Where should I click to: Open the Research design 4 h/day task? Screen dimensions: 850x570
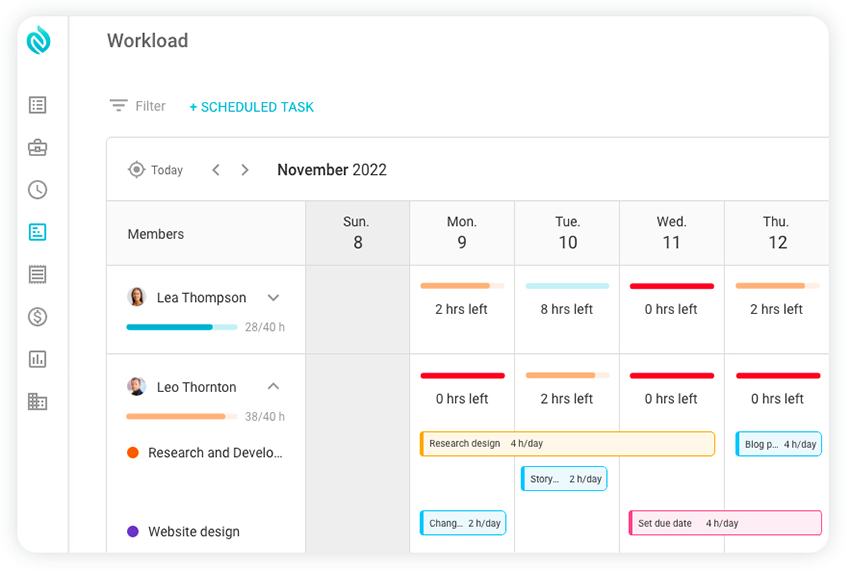coord(567,444)
